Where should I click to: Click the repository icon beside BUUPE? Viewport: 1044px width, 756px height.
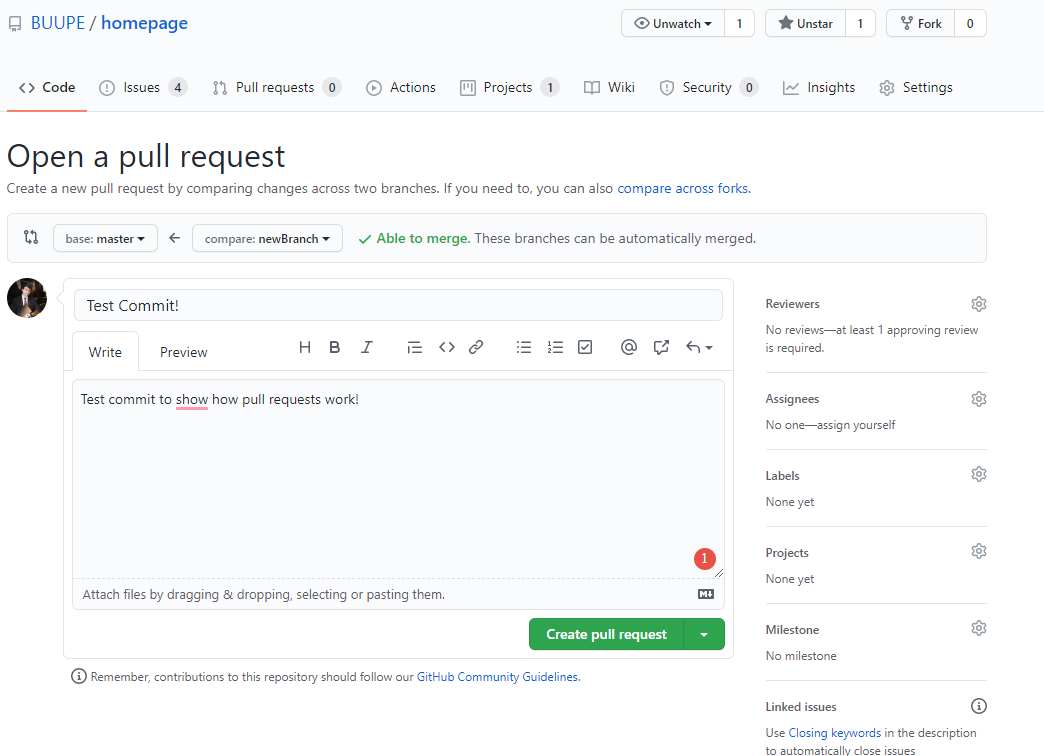[x=15, y=24]
